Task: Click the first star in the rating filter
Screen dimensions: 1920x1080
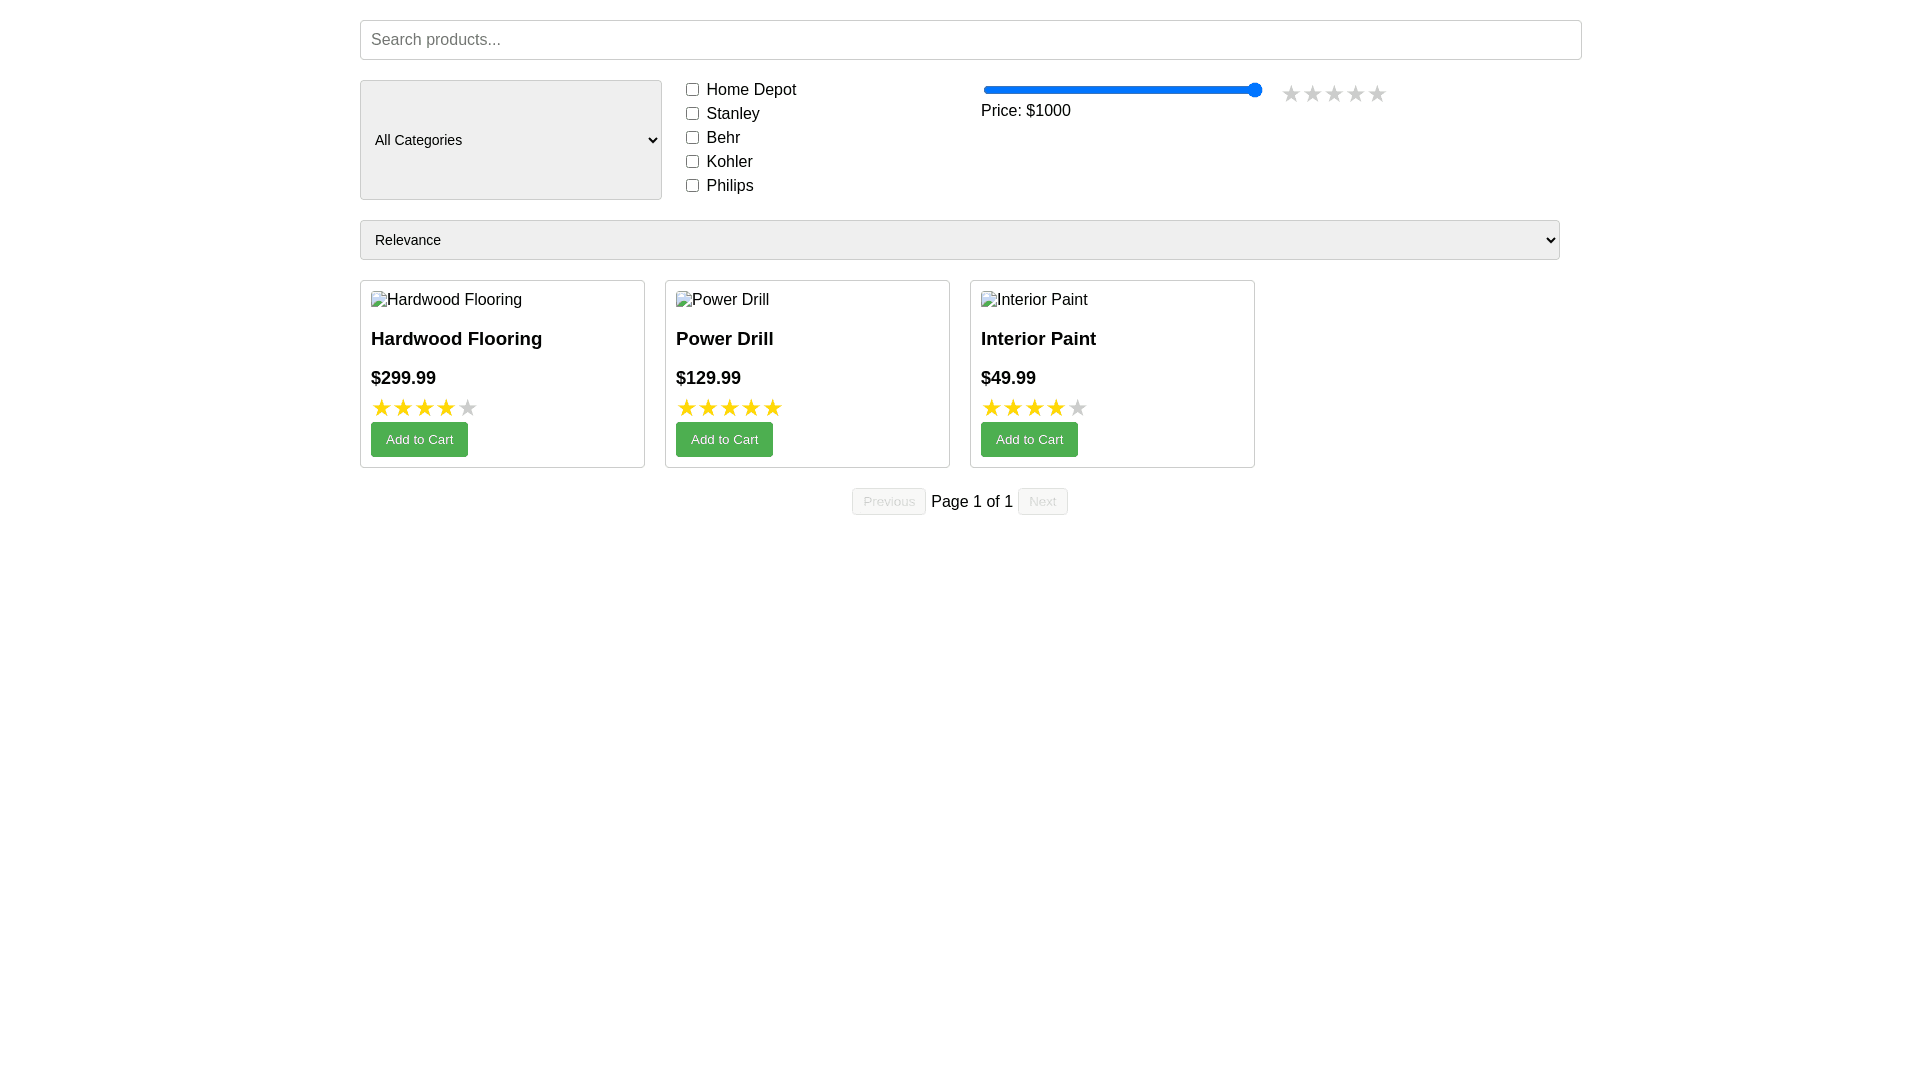Action: coord(1291,93)
